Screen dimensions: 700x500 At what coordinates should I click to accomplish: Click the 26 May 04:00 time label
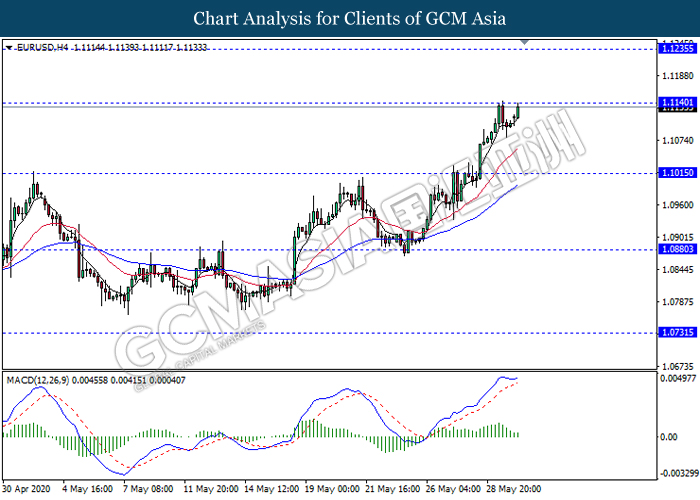coord(454,489)
